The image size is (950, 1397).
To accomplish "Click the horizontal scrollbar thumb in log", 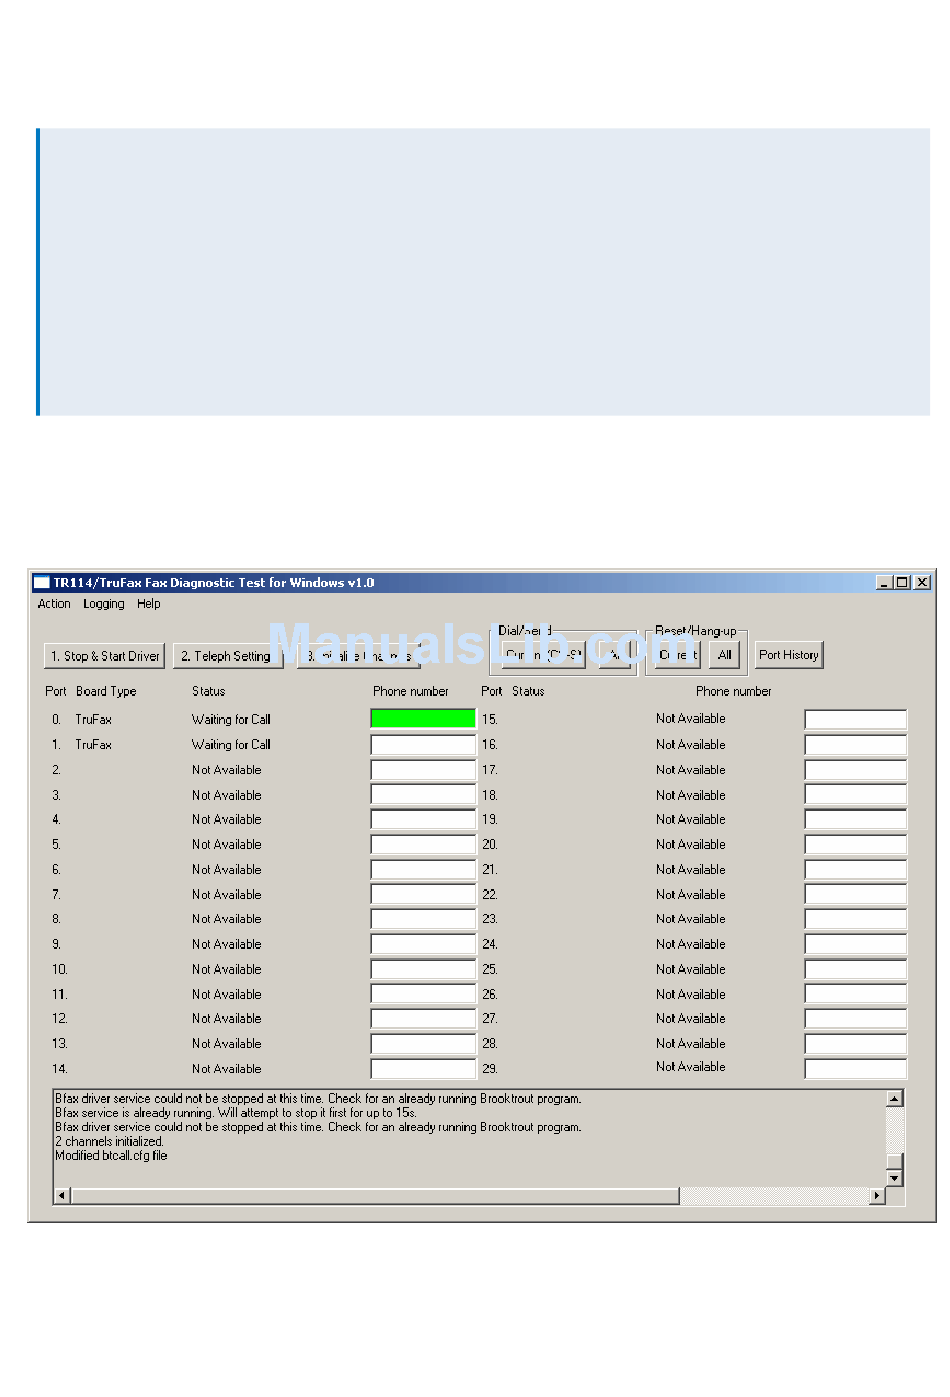I will 375,1195.
